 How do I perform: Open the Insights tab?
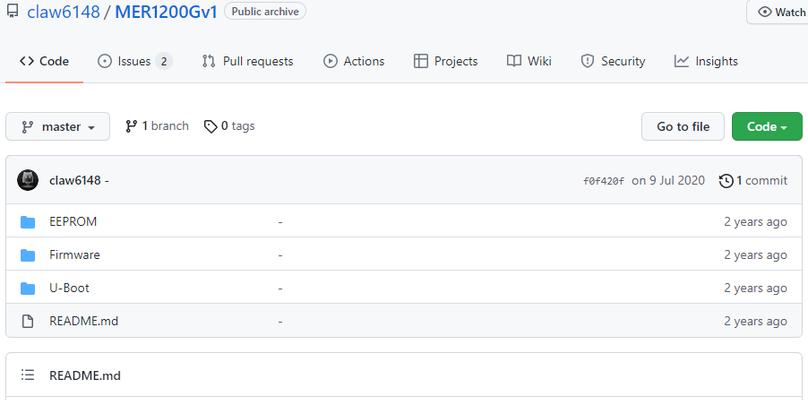[x=706, y=61]
